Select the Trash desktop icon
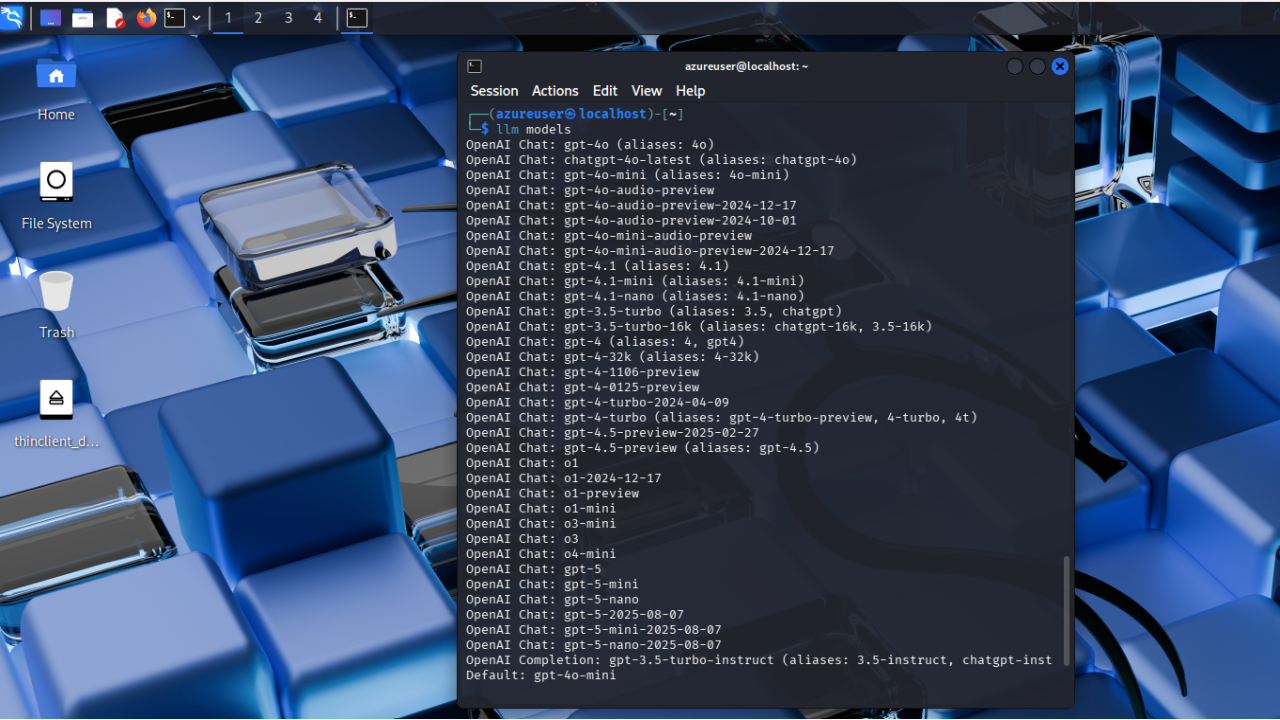 (x=56, y=305)
